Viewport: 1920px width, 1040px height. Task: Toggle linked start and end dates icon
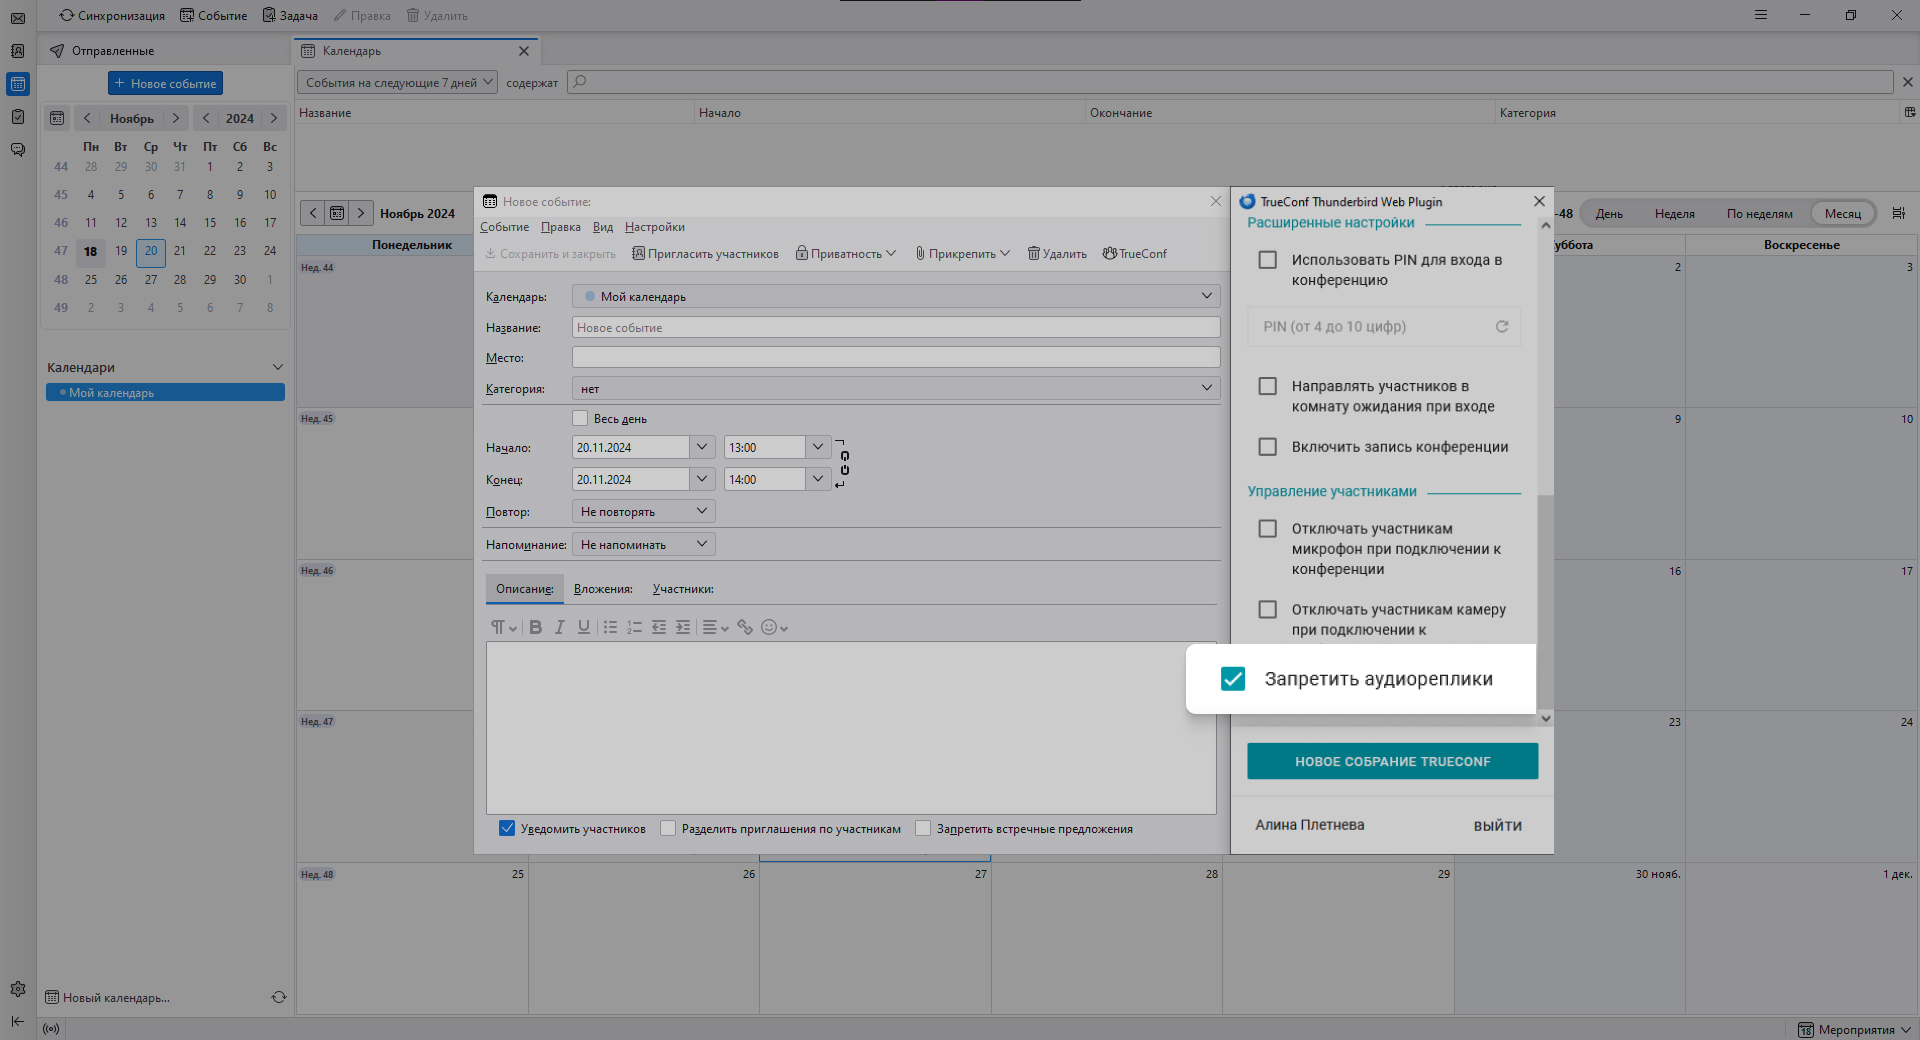844,463
